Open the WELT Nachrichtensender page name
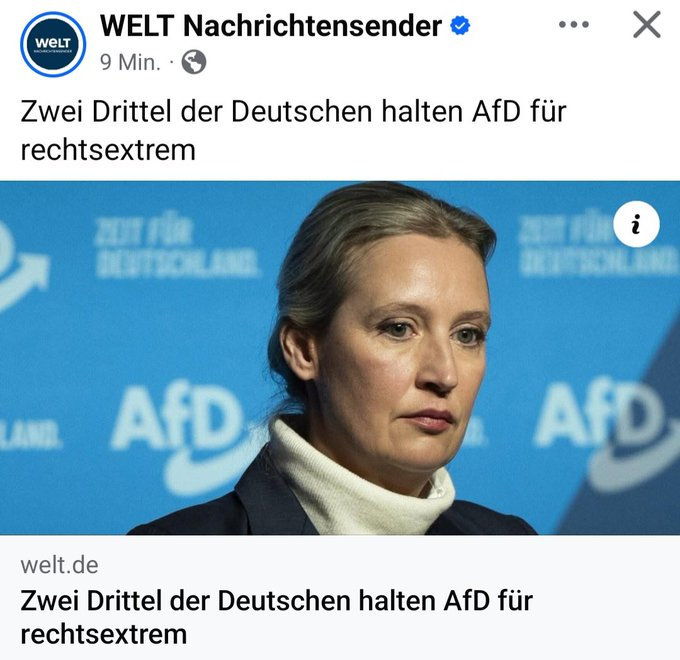 point(271,26)
